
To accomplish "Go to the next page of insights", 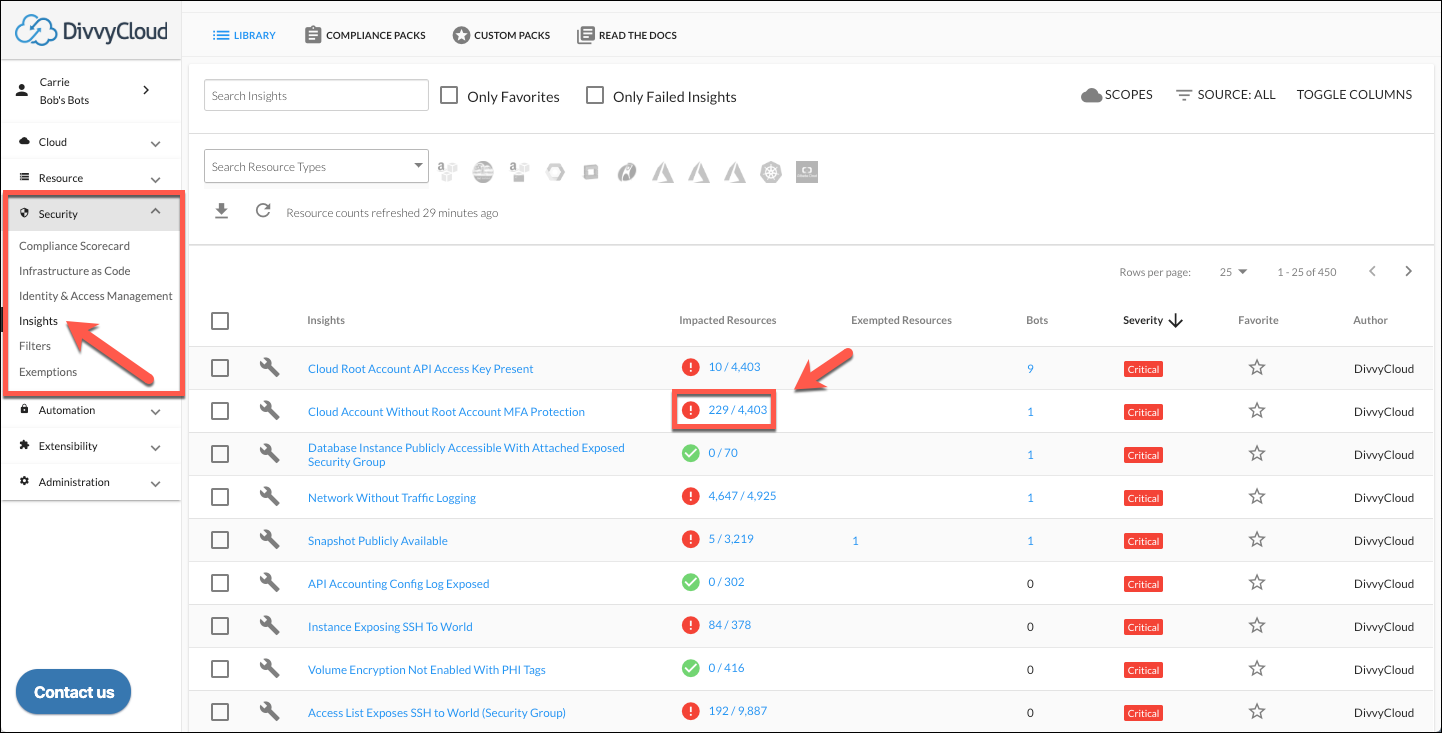I will 1408,272.
